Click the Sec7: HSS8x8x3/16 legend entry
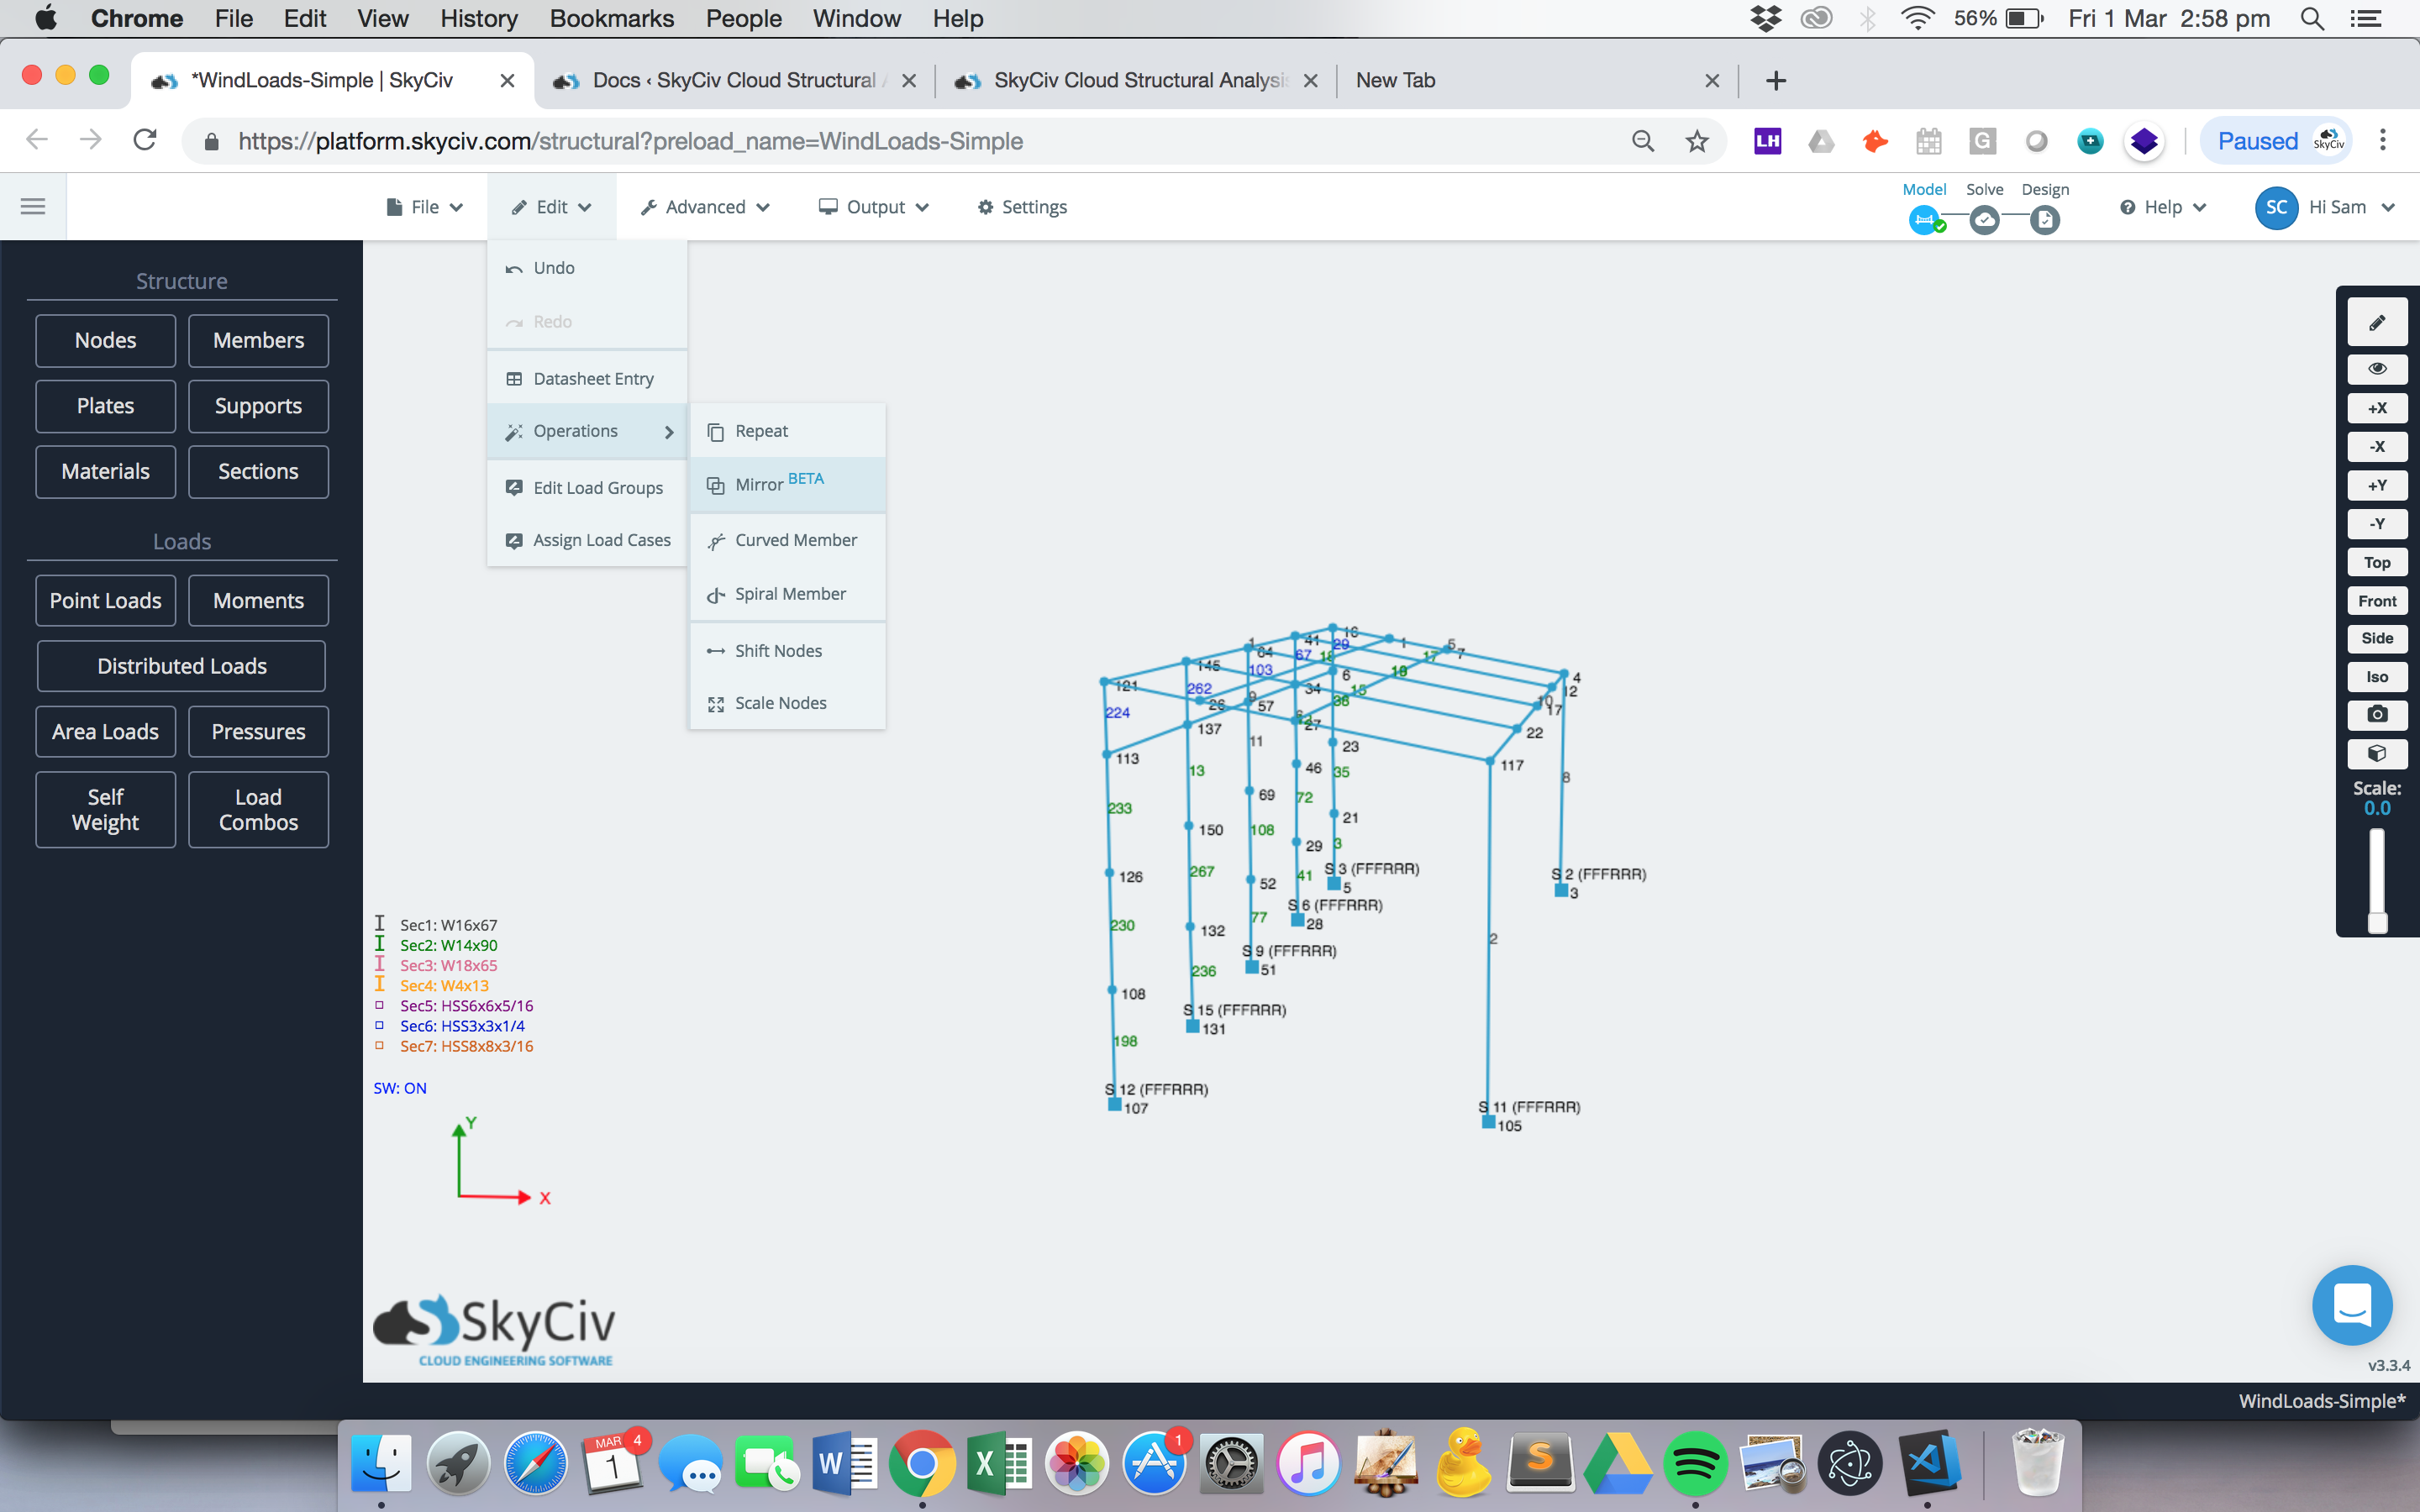 [466, 1046]
